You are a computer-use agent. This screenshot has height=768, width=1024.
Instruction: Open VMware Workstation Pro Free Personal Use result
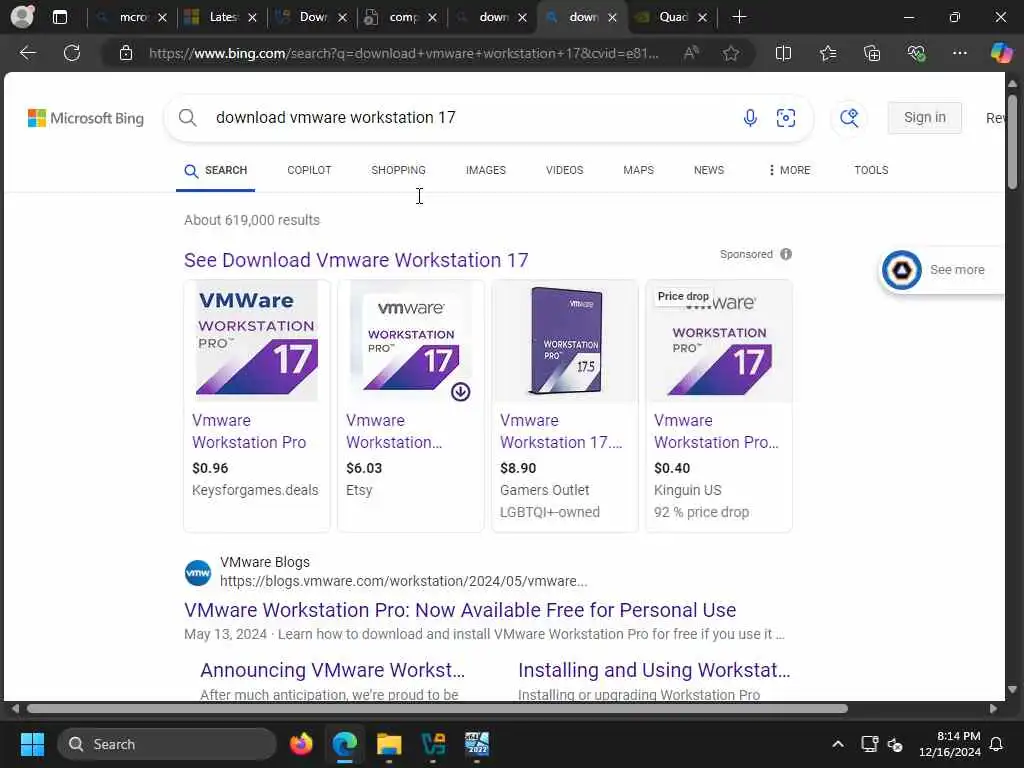[x=460, y=610]
